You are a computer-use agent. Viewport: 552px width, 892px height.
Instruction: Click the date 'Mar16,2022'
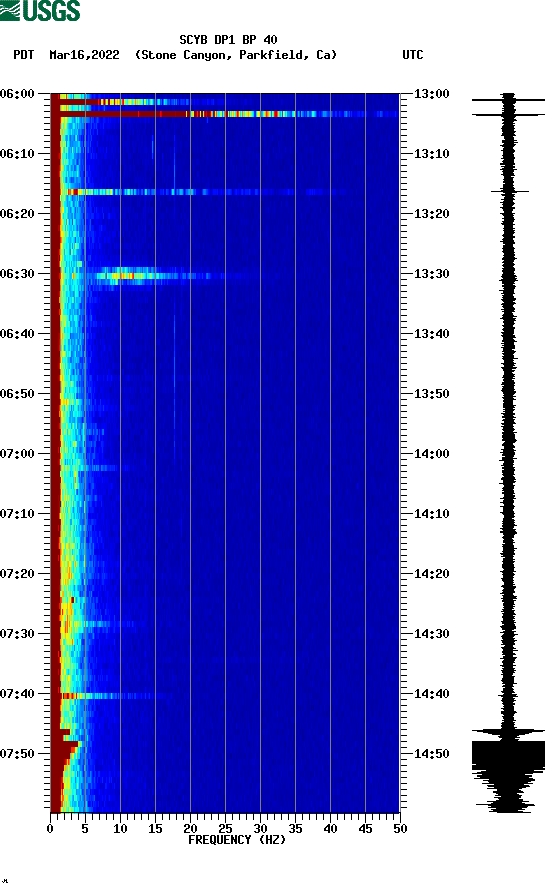pyautogui.click(x=84, y=55)
